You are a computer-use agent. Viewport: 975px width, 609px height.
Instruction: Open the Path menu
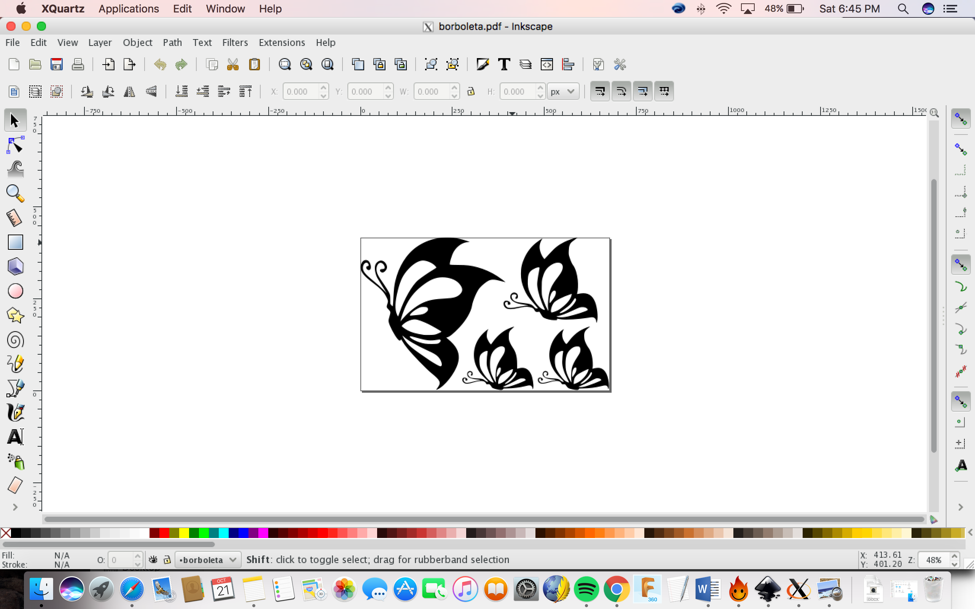[x=172, y=42]
